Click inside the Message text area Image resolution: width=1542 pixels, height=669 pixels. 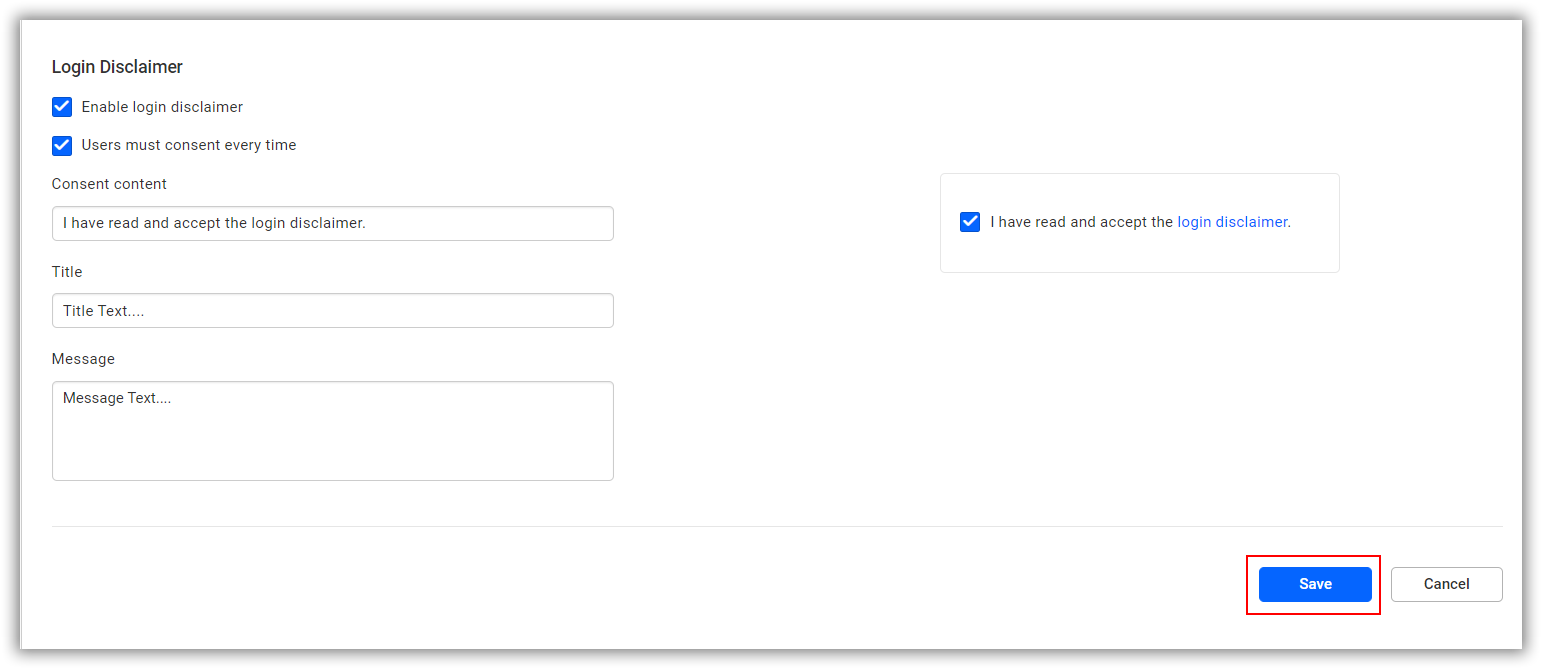[x=332, y=430]
